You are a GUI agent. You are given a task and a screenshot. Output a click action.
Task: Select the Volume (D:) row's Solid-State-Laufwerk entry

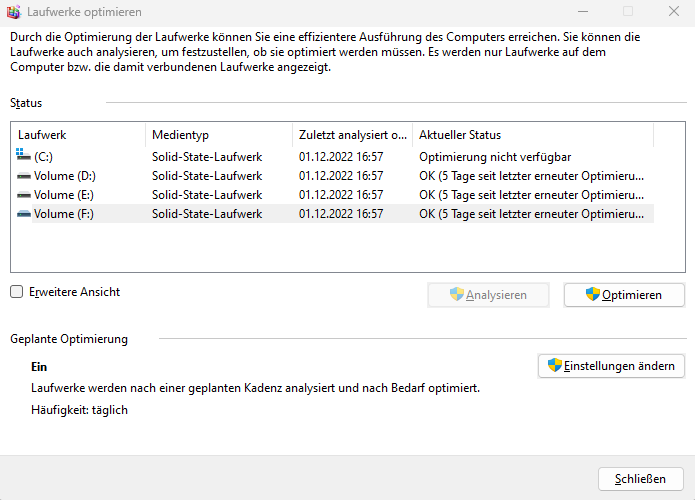tap(207, 176)
